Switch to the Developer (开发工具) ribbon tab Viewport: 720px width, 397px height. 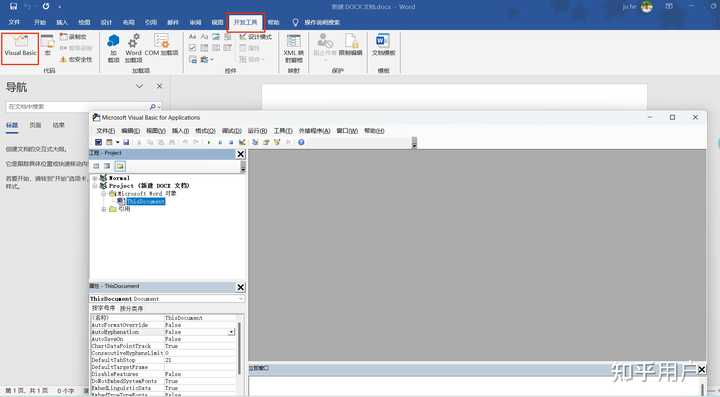pyautogui.click(x=246, y=22)
